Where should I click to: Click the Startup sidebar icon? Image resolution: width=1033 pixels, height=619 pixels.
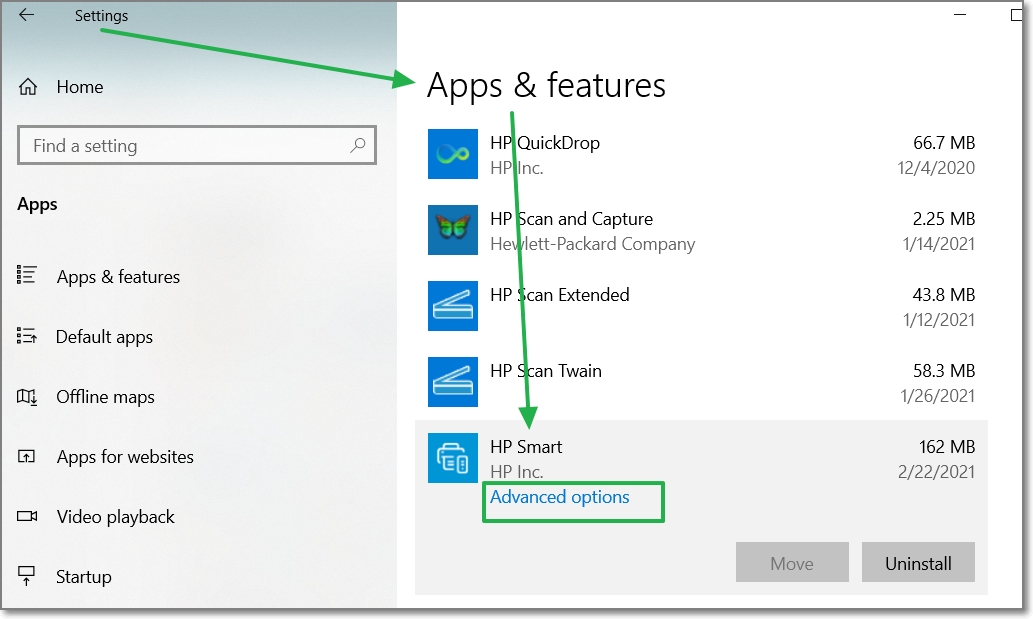26,576
